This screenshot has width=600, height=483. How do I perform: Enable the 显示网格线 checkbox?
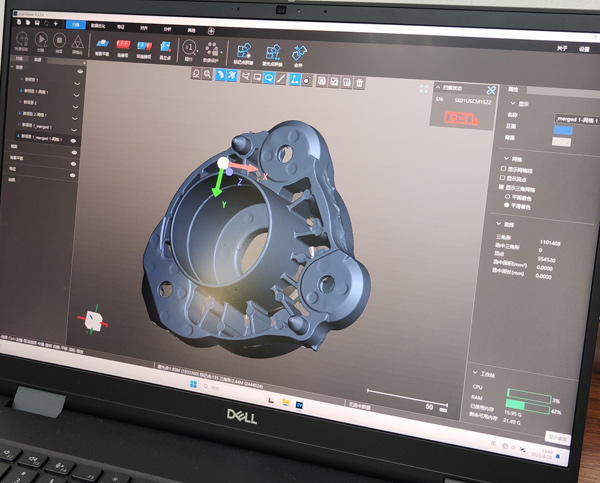tap(505, 170)
